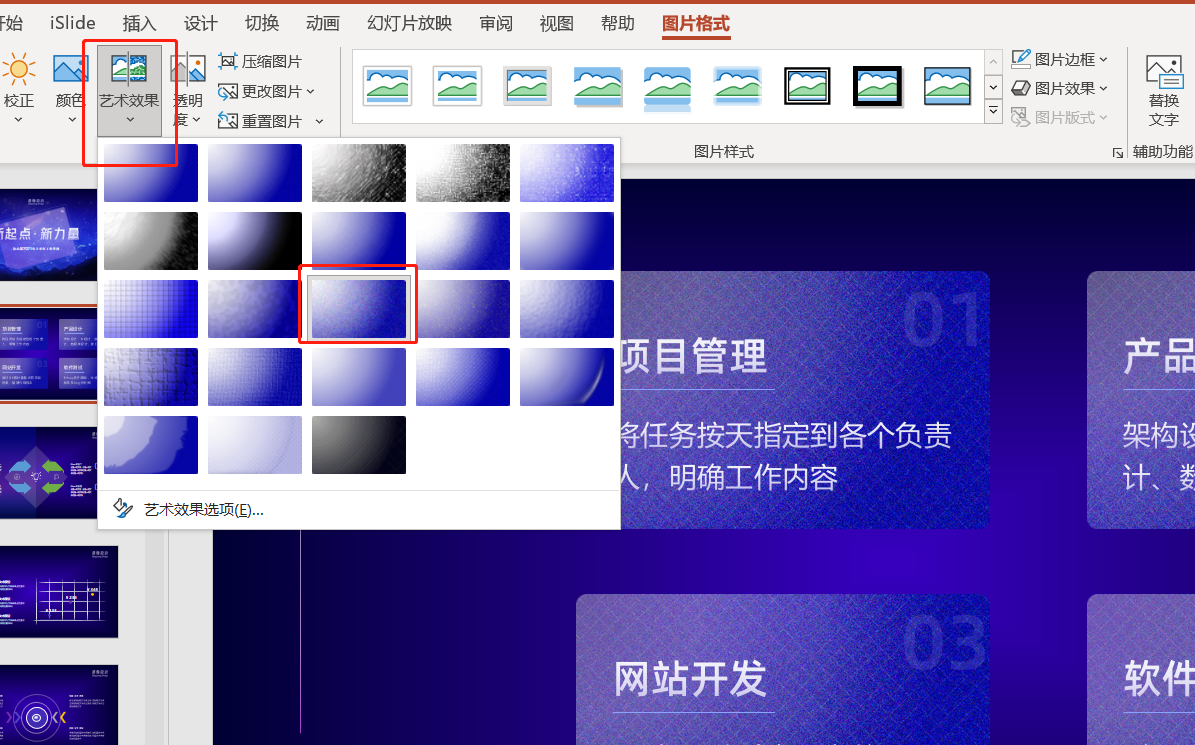Image resolution: width=1195 pixels, height=745 pixels.
Task: Click 压缩图片 compress pictures
Action: (260, 62)
